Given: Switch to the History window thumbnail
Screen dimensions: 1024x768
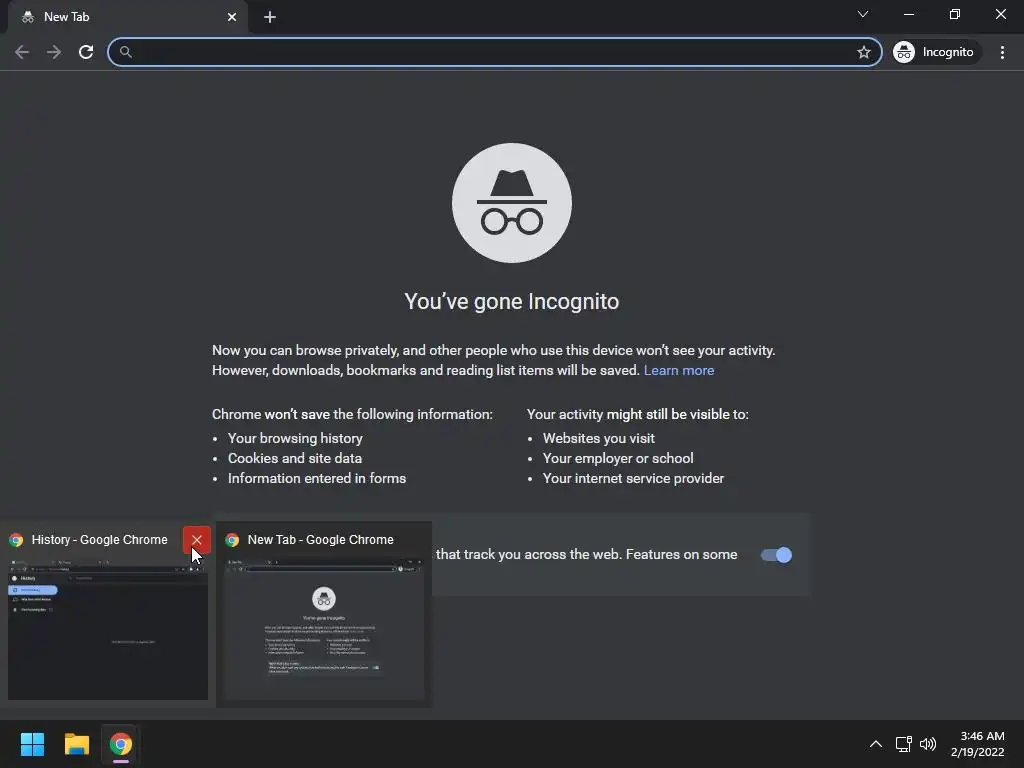Looking at the screenshot, I should point(108,628).
